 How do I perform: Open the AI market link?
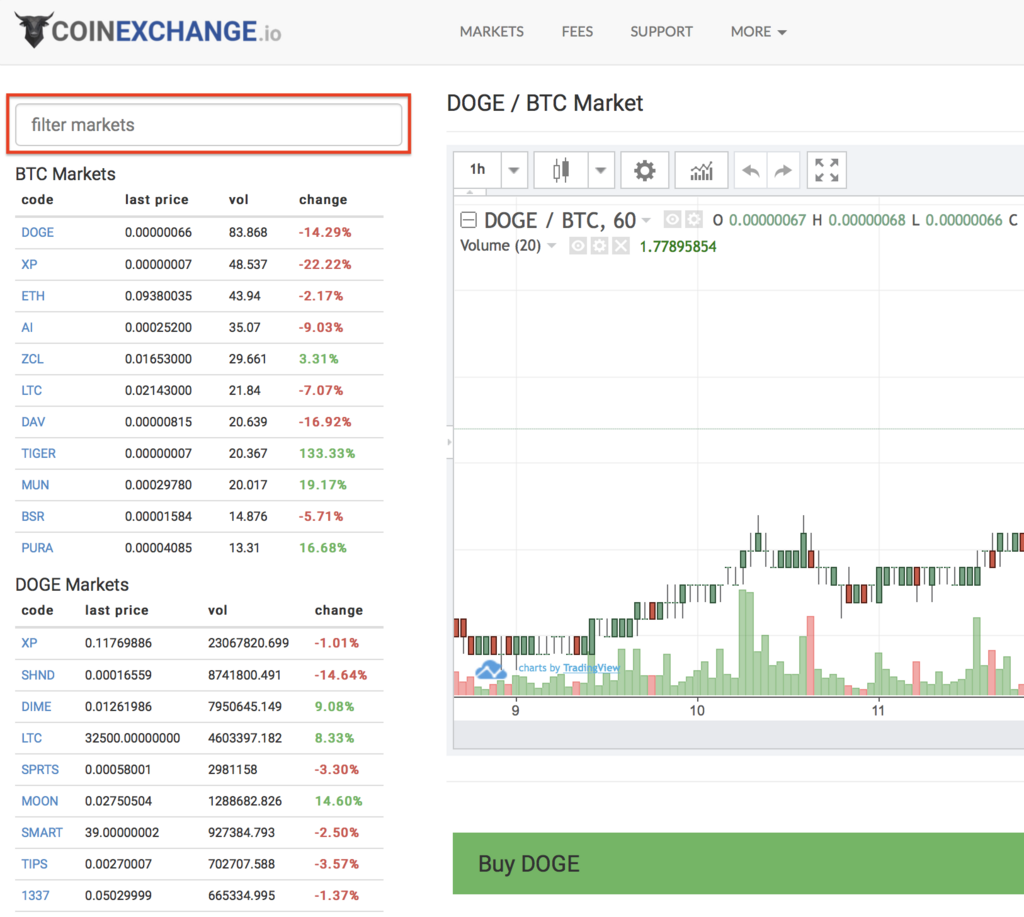point(27,327)
